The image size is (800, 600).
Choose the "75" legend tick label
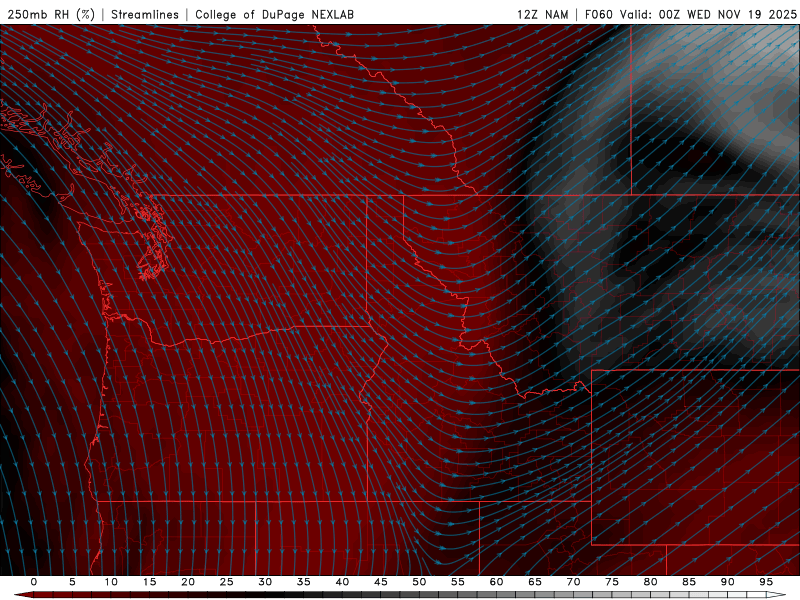point(612,582)
